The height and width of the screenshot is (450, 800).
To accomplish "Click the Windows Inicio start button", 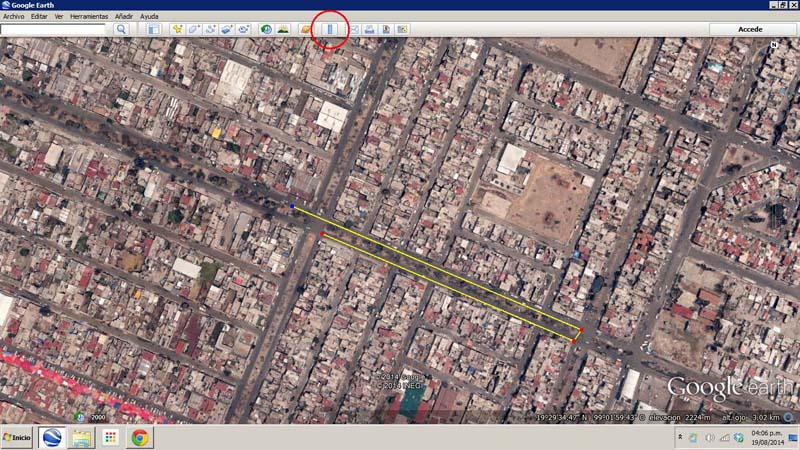I will point(17,438).
